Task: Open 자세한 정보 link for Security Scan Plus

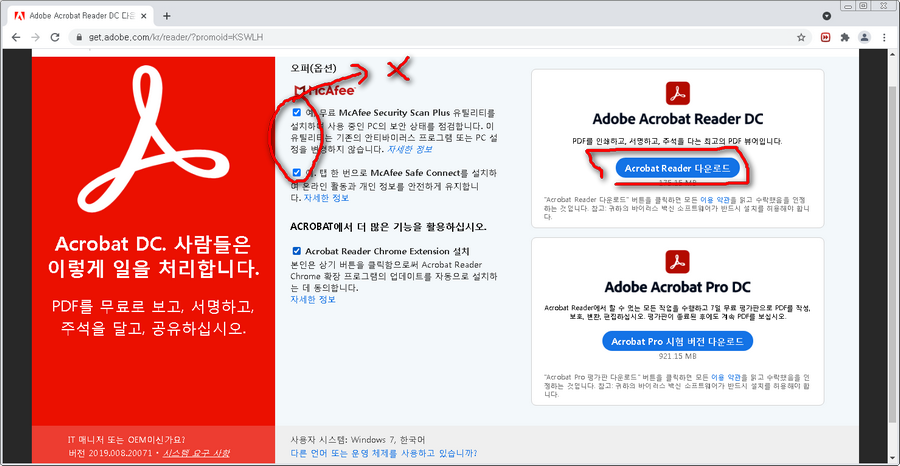Action: point(409,149)
